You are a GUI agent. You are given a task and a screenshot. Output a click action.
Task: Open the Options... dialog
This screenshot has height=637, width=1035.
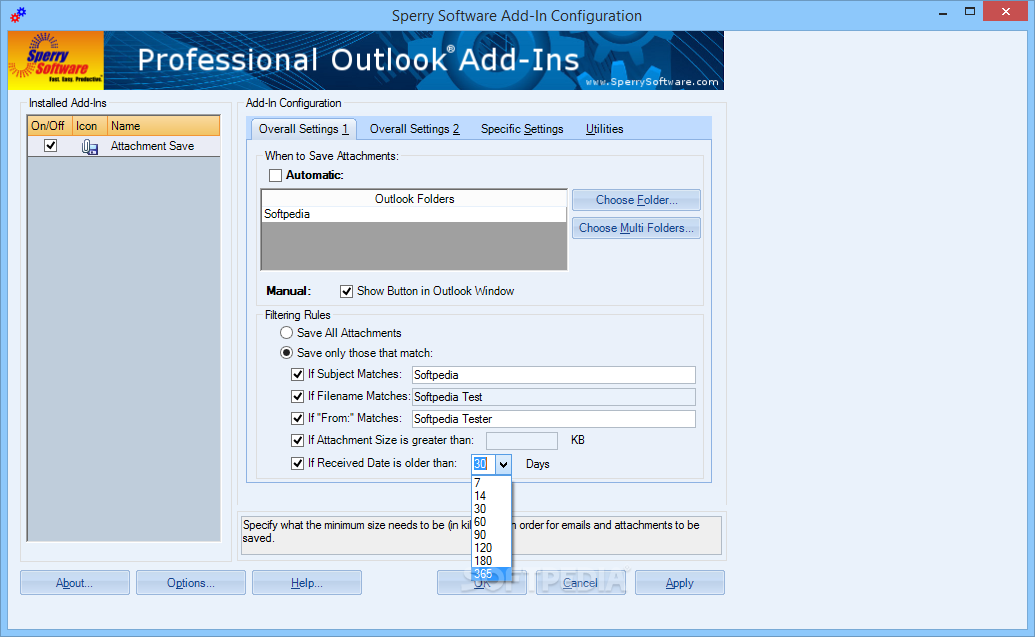pos(191,583)
